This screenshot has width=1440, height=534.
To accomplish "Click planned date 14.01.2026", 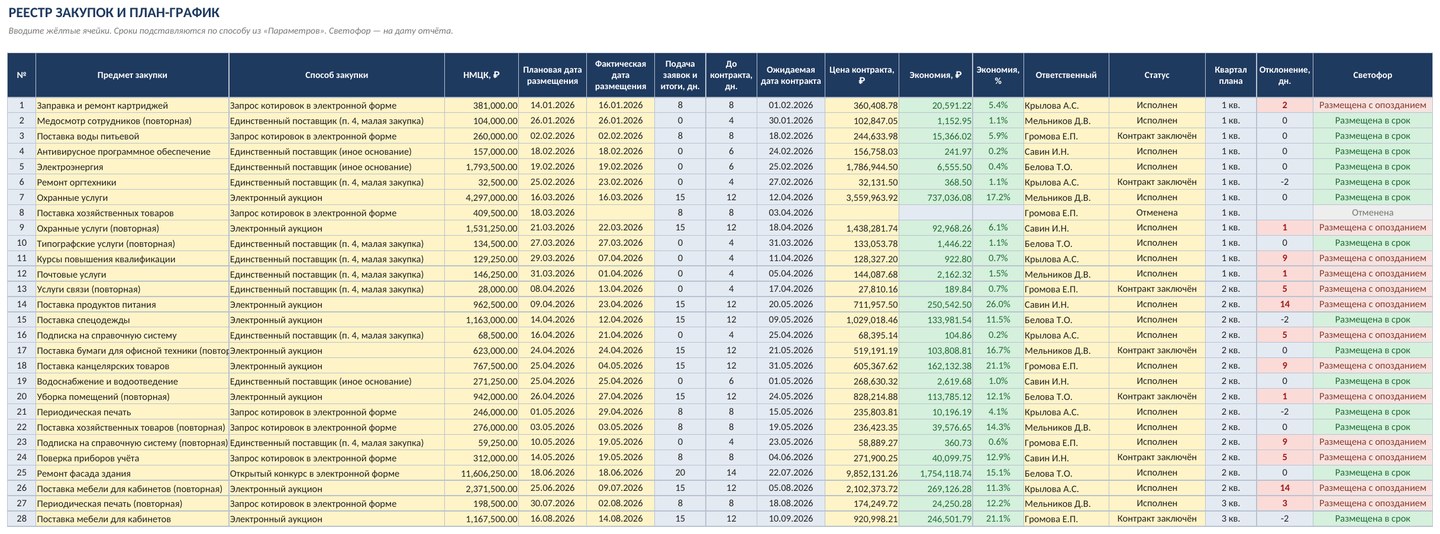I will pos(552,105).
